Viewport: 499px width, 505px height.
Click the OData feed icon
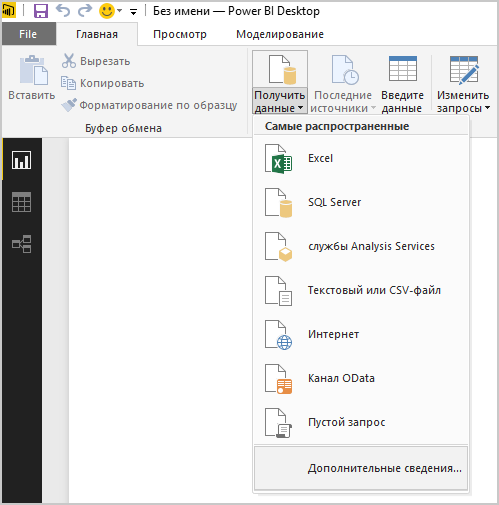pyautogui.click(x=278, y=379)
